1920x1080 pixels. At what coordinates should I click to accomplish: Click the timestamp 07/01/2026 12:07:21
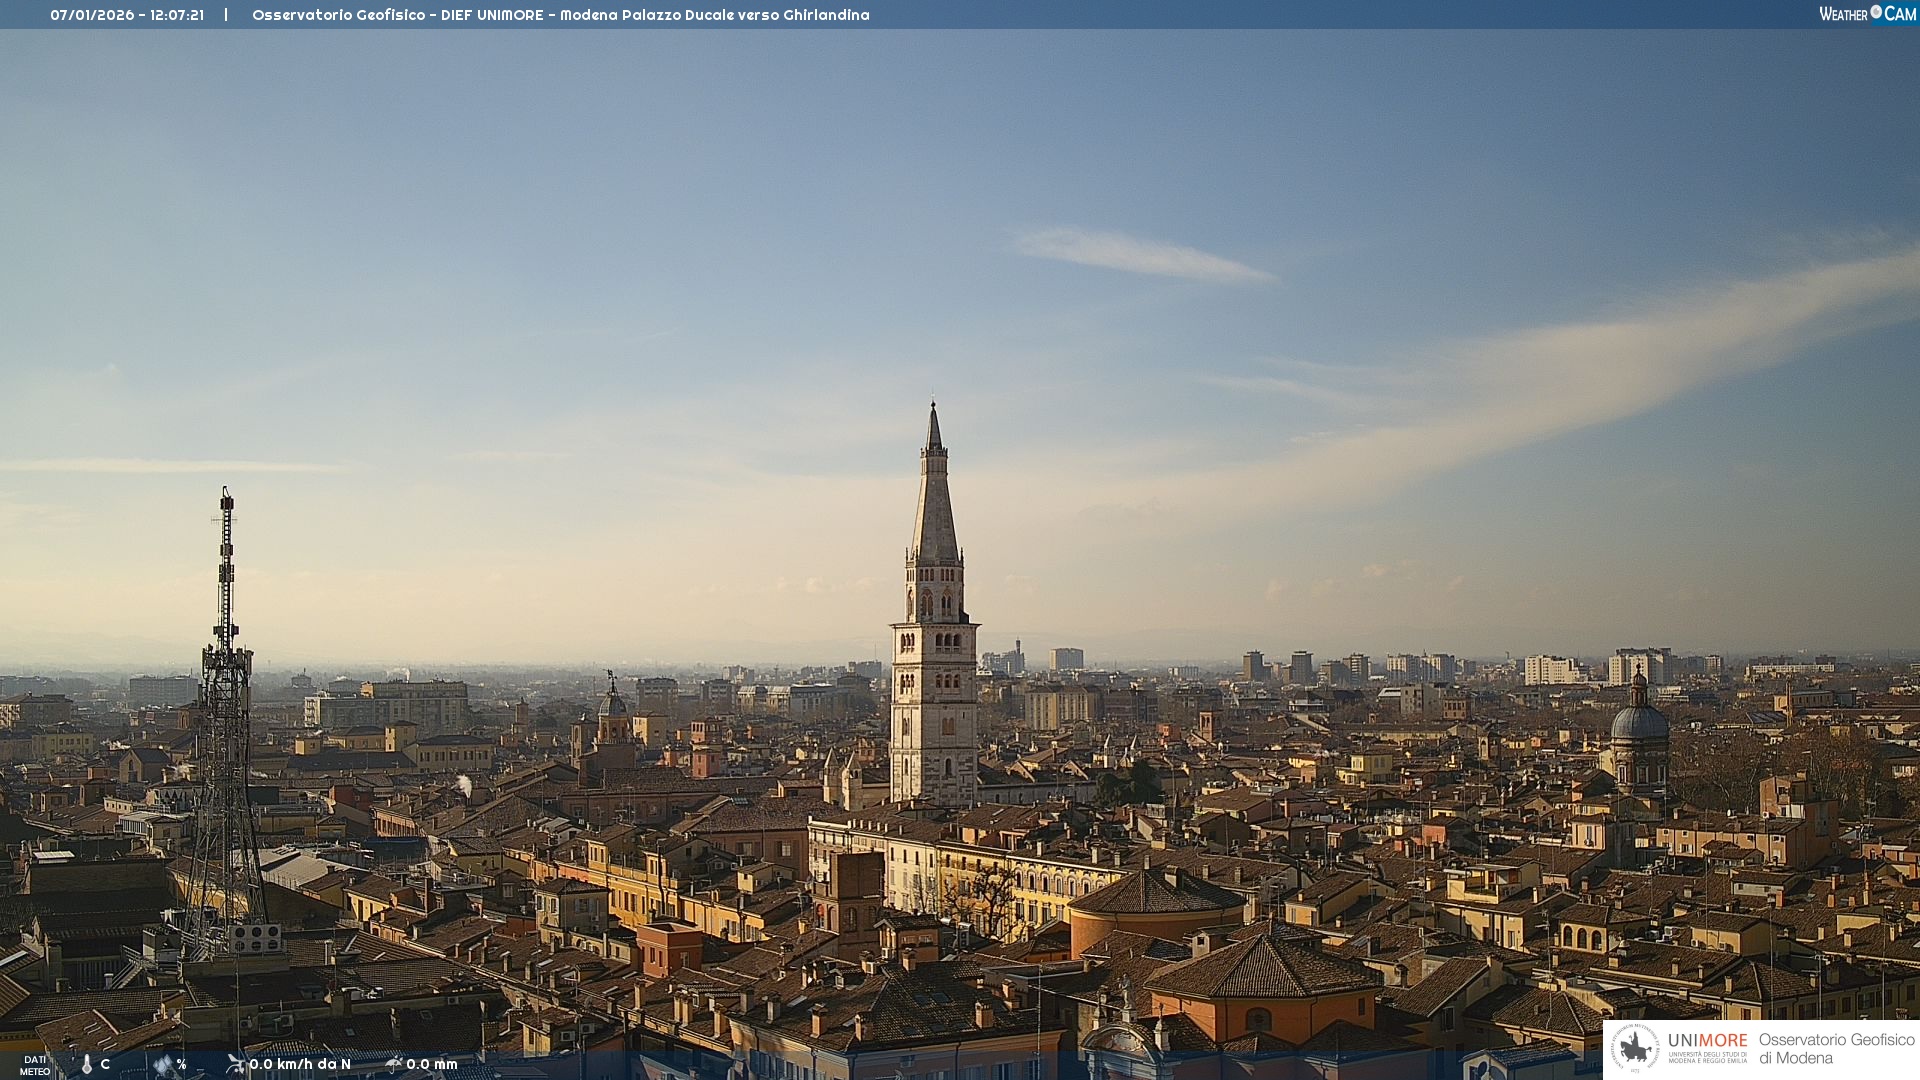pos(127,15)
